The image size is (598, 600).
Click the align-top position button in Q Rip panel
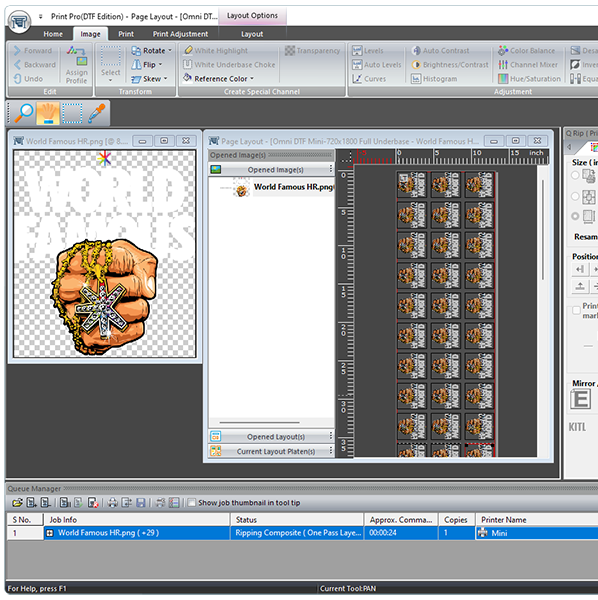tap(580, 286)
